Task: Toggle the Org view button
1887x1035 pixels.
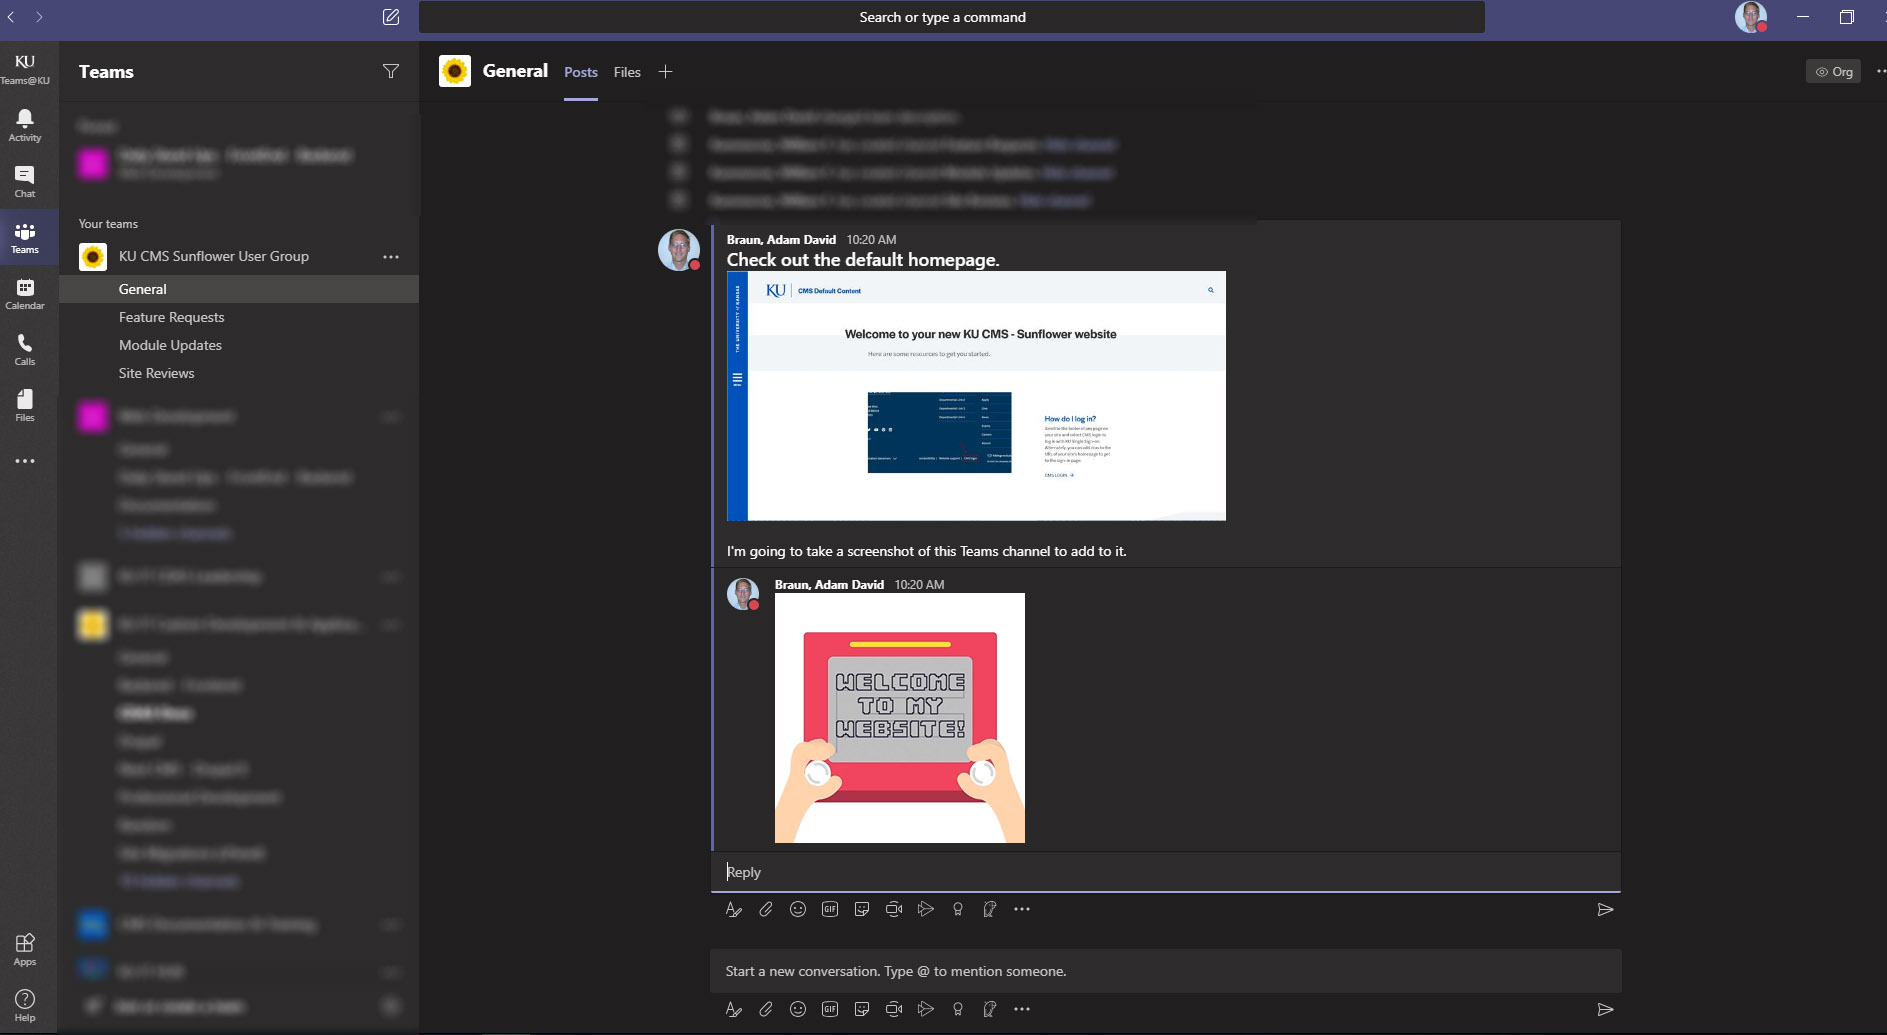Action: click(1833, 72)
